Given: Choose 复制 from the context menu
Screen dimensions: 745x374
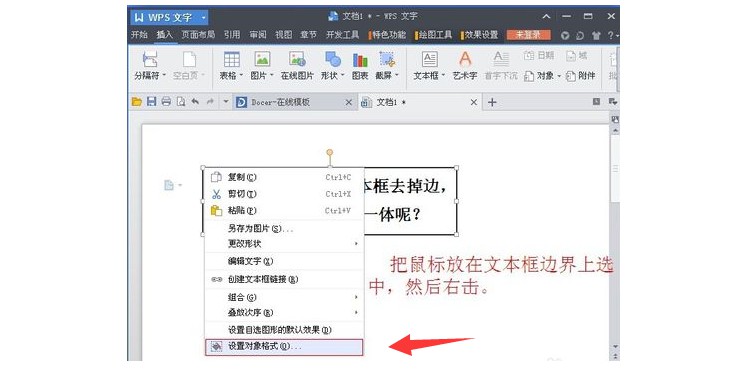Looking at the screenshot, I should (x=284, y=177).
